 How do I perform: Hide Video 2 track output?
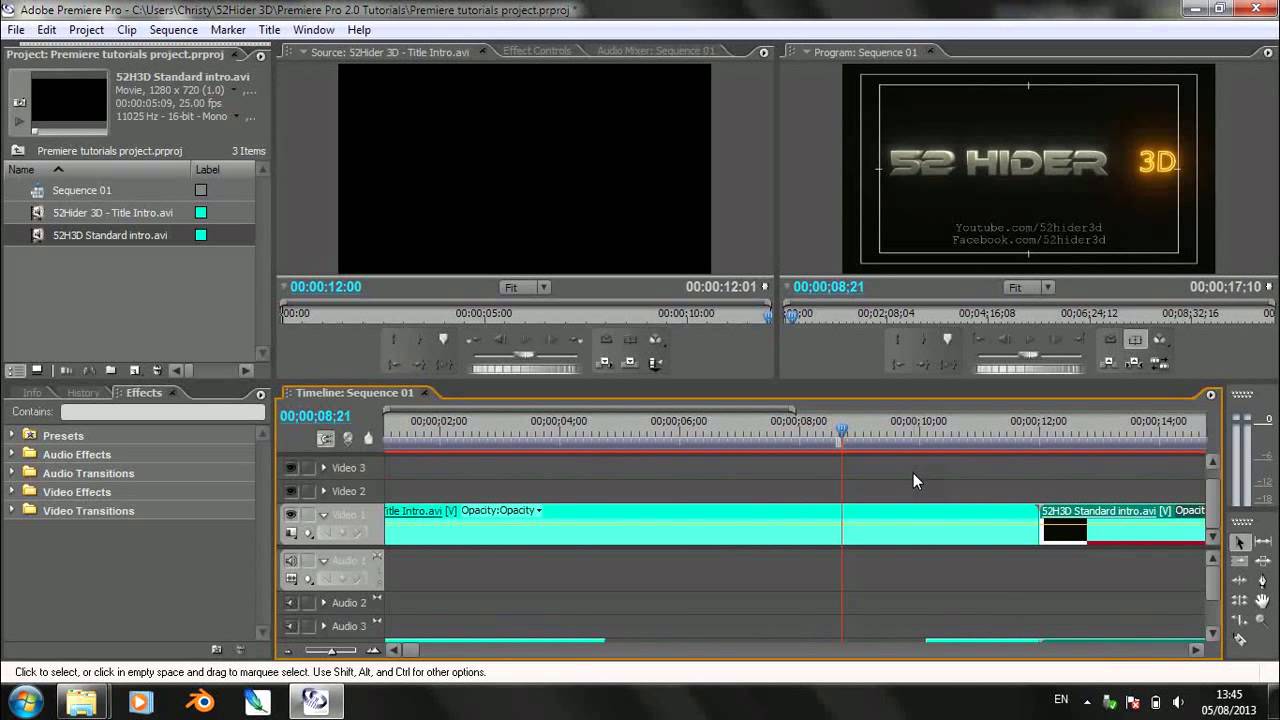291,491
